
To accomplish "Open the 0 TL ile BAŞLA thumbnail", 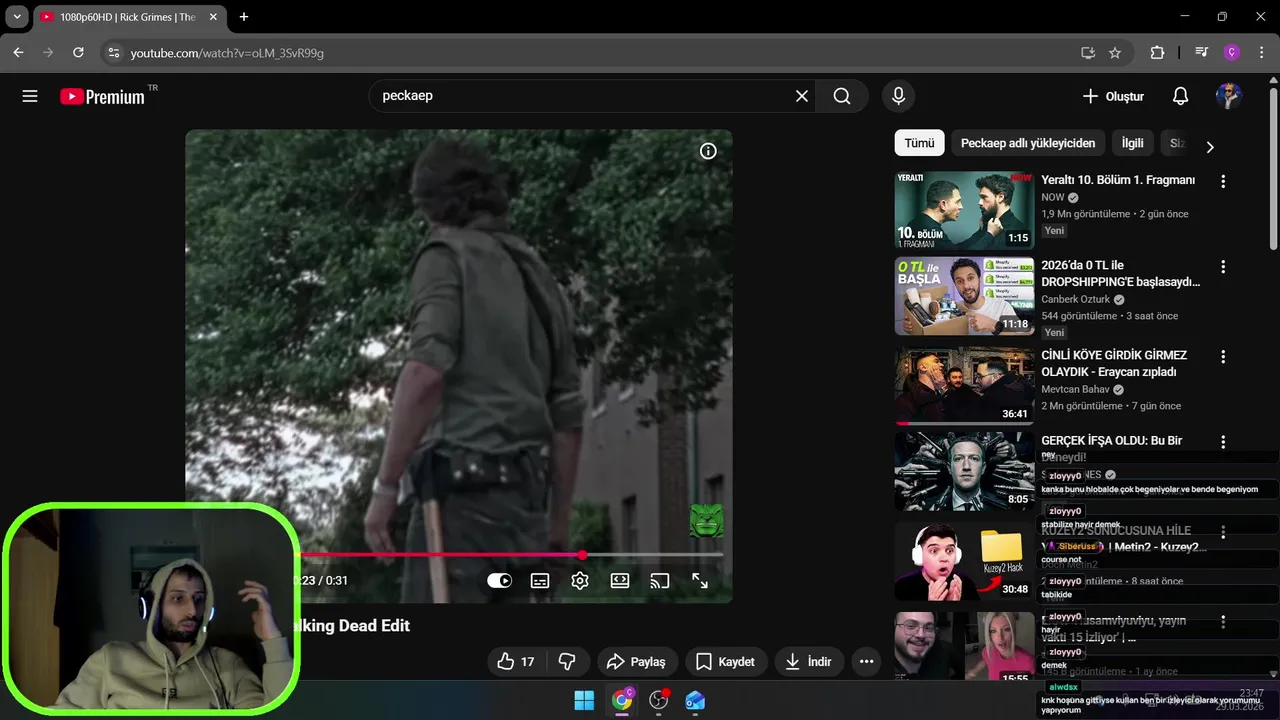I will [x=964, y=296].
